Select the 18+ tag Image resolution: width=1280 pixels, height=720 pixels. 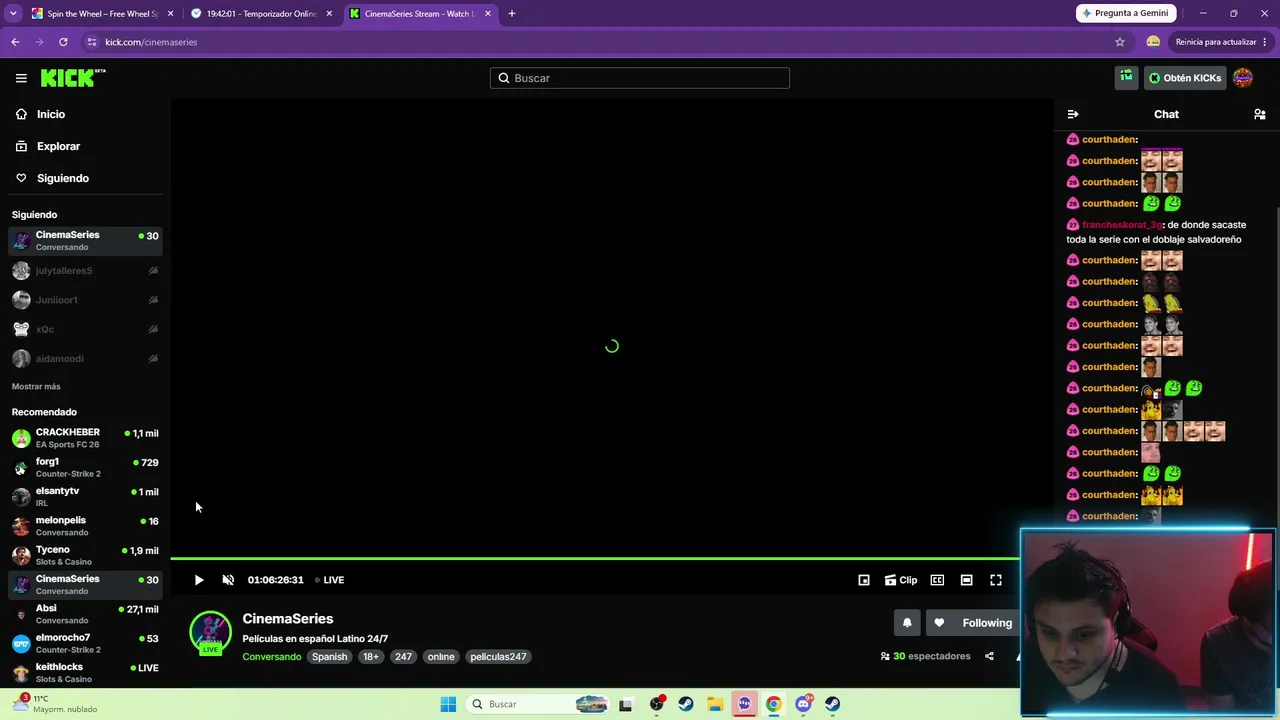(371, 657)
